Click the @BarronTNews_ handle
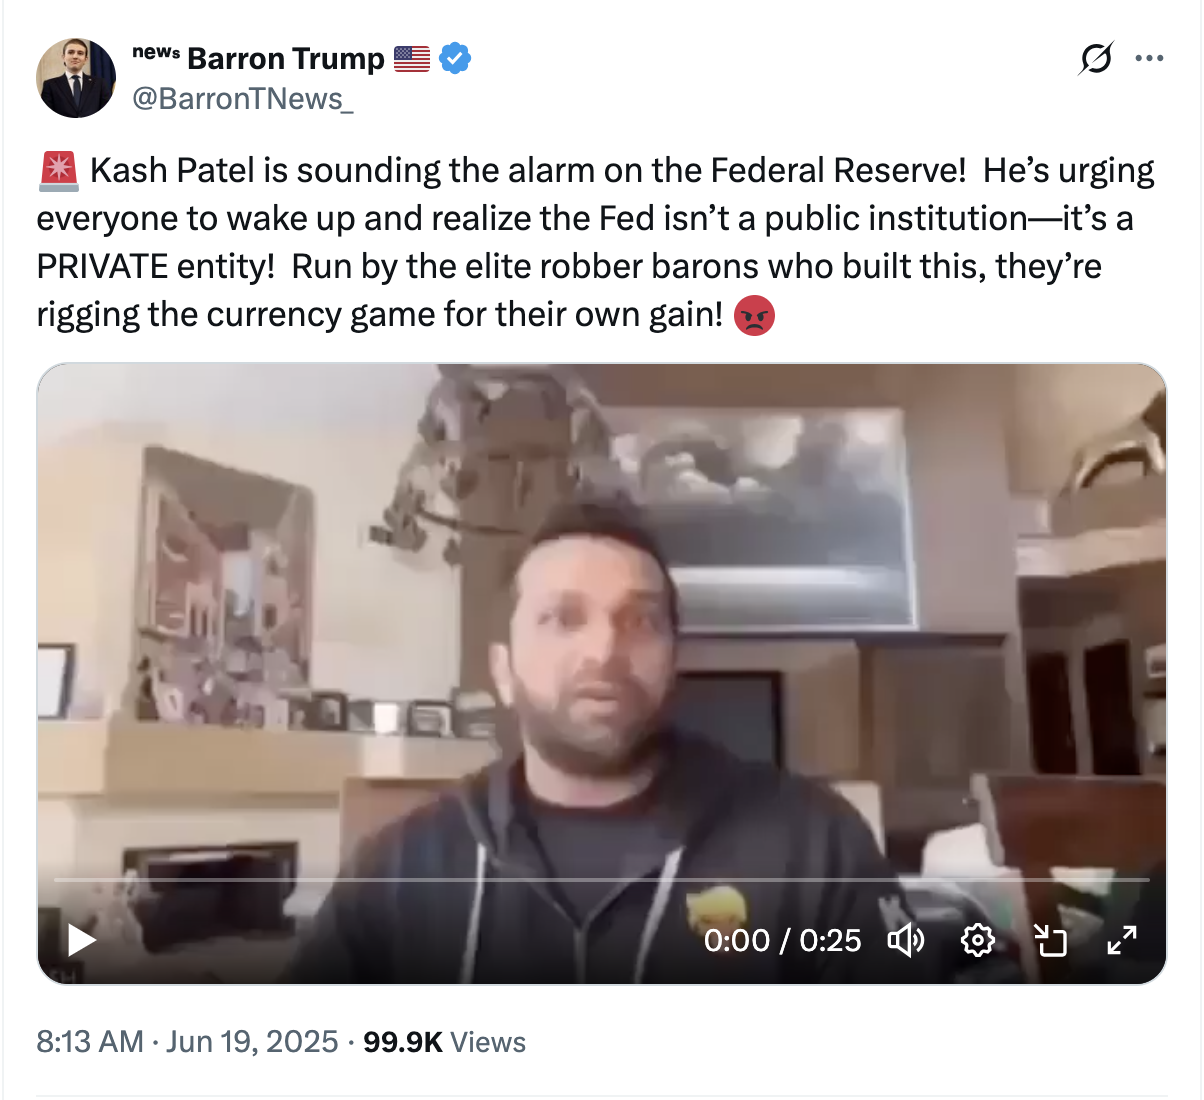 (x=243, y=99)
